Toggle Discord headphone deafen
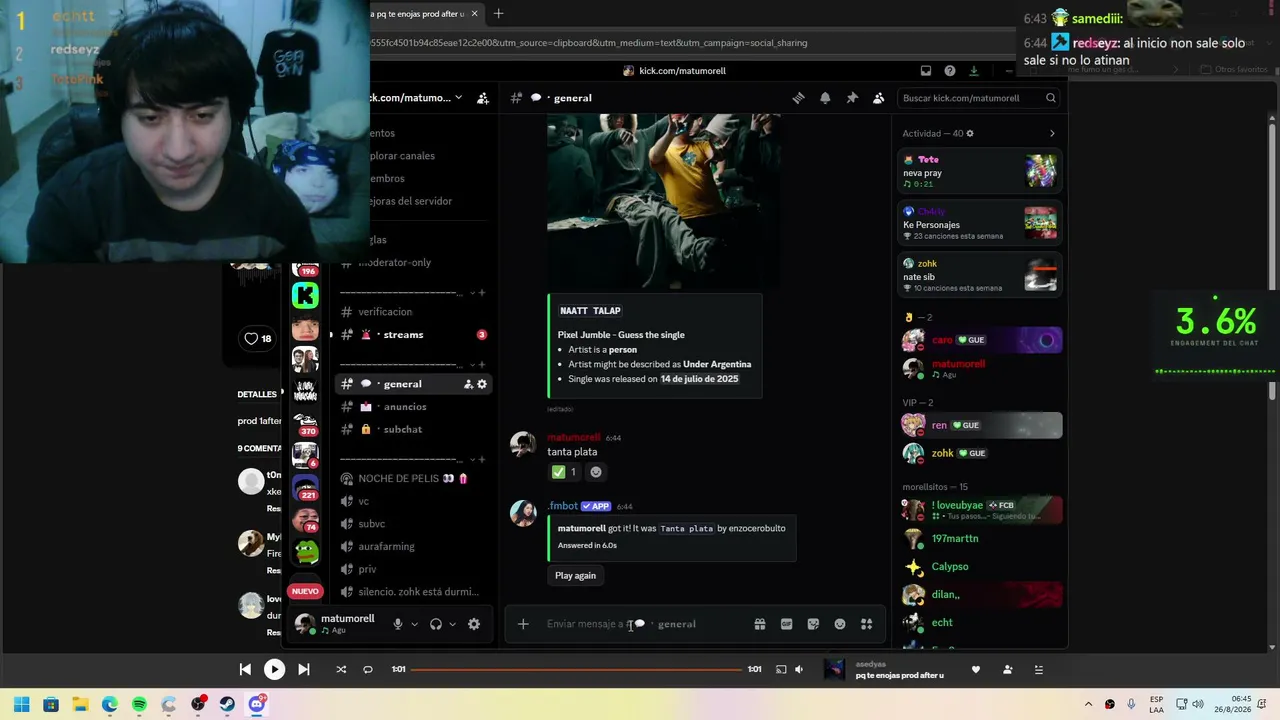This screenshot has width=1280, height=720. pyautogui.click(x=436, y=624)
